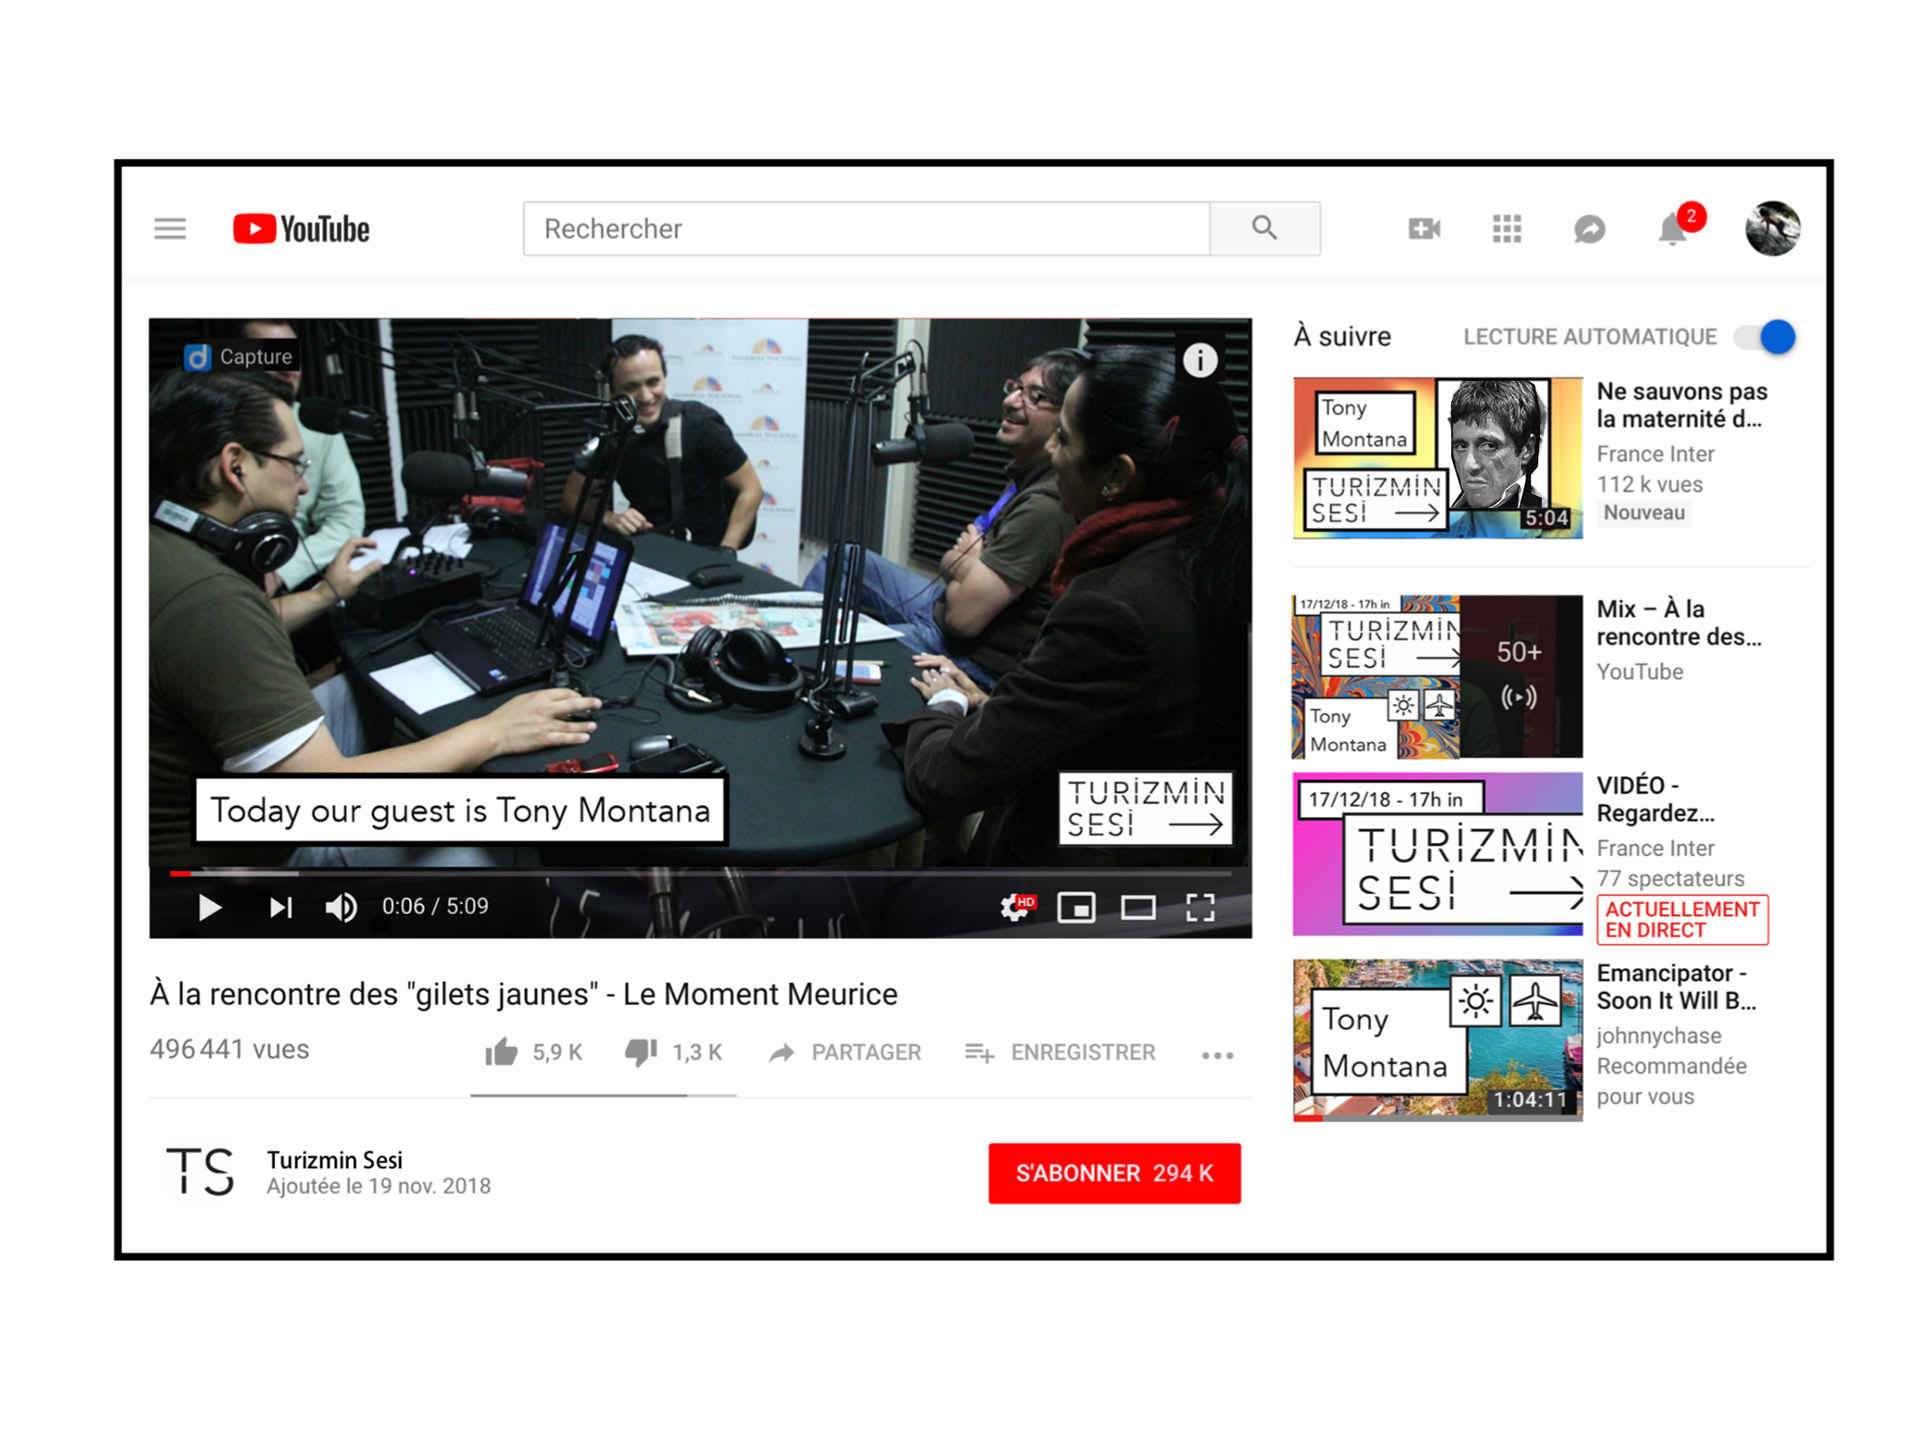
Task: Click the YouTube logo
Action: coord(301,229)
